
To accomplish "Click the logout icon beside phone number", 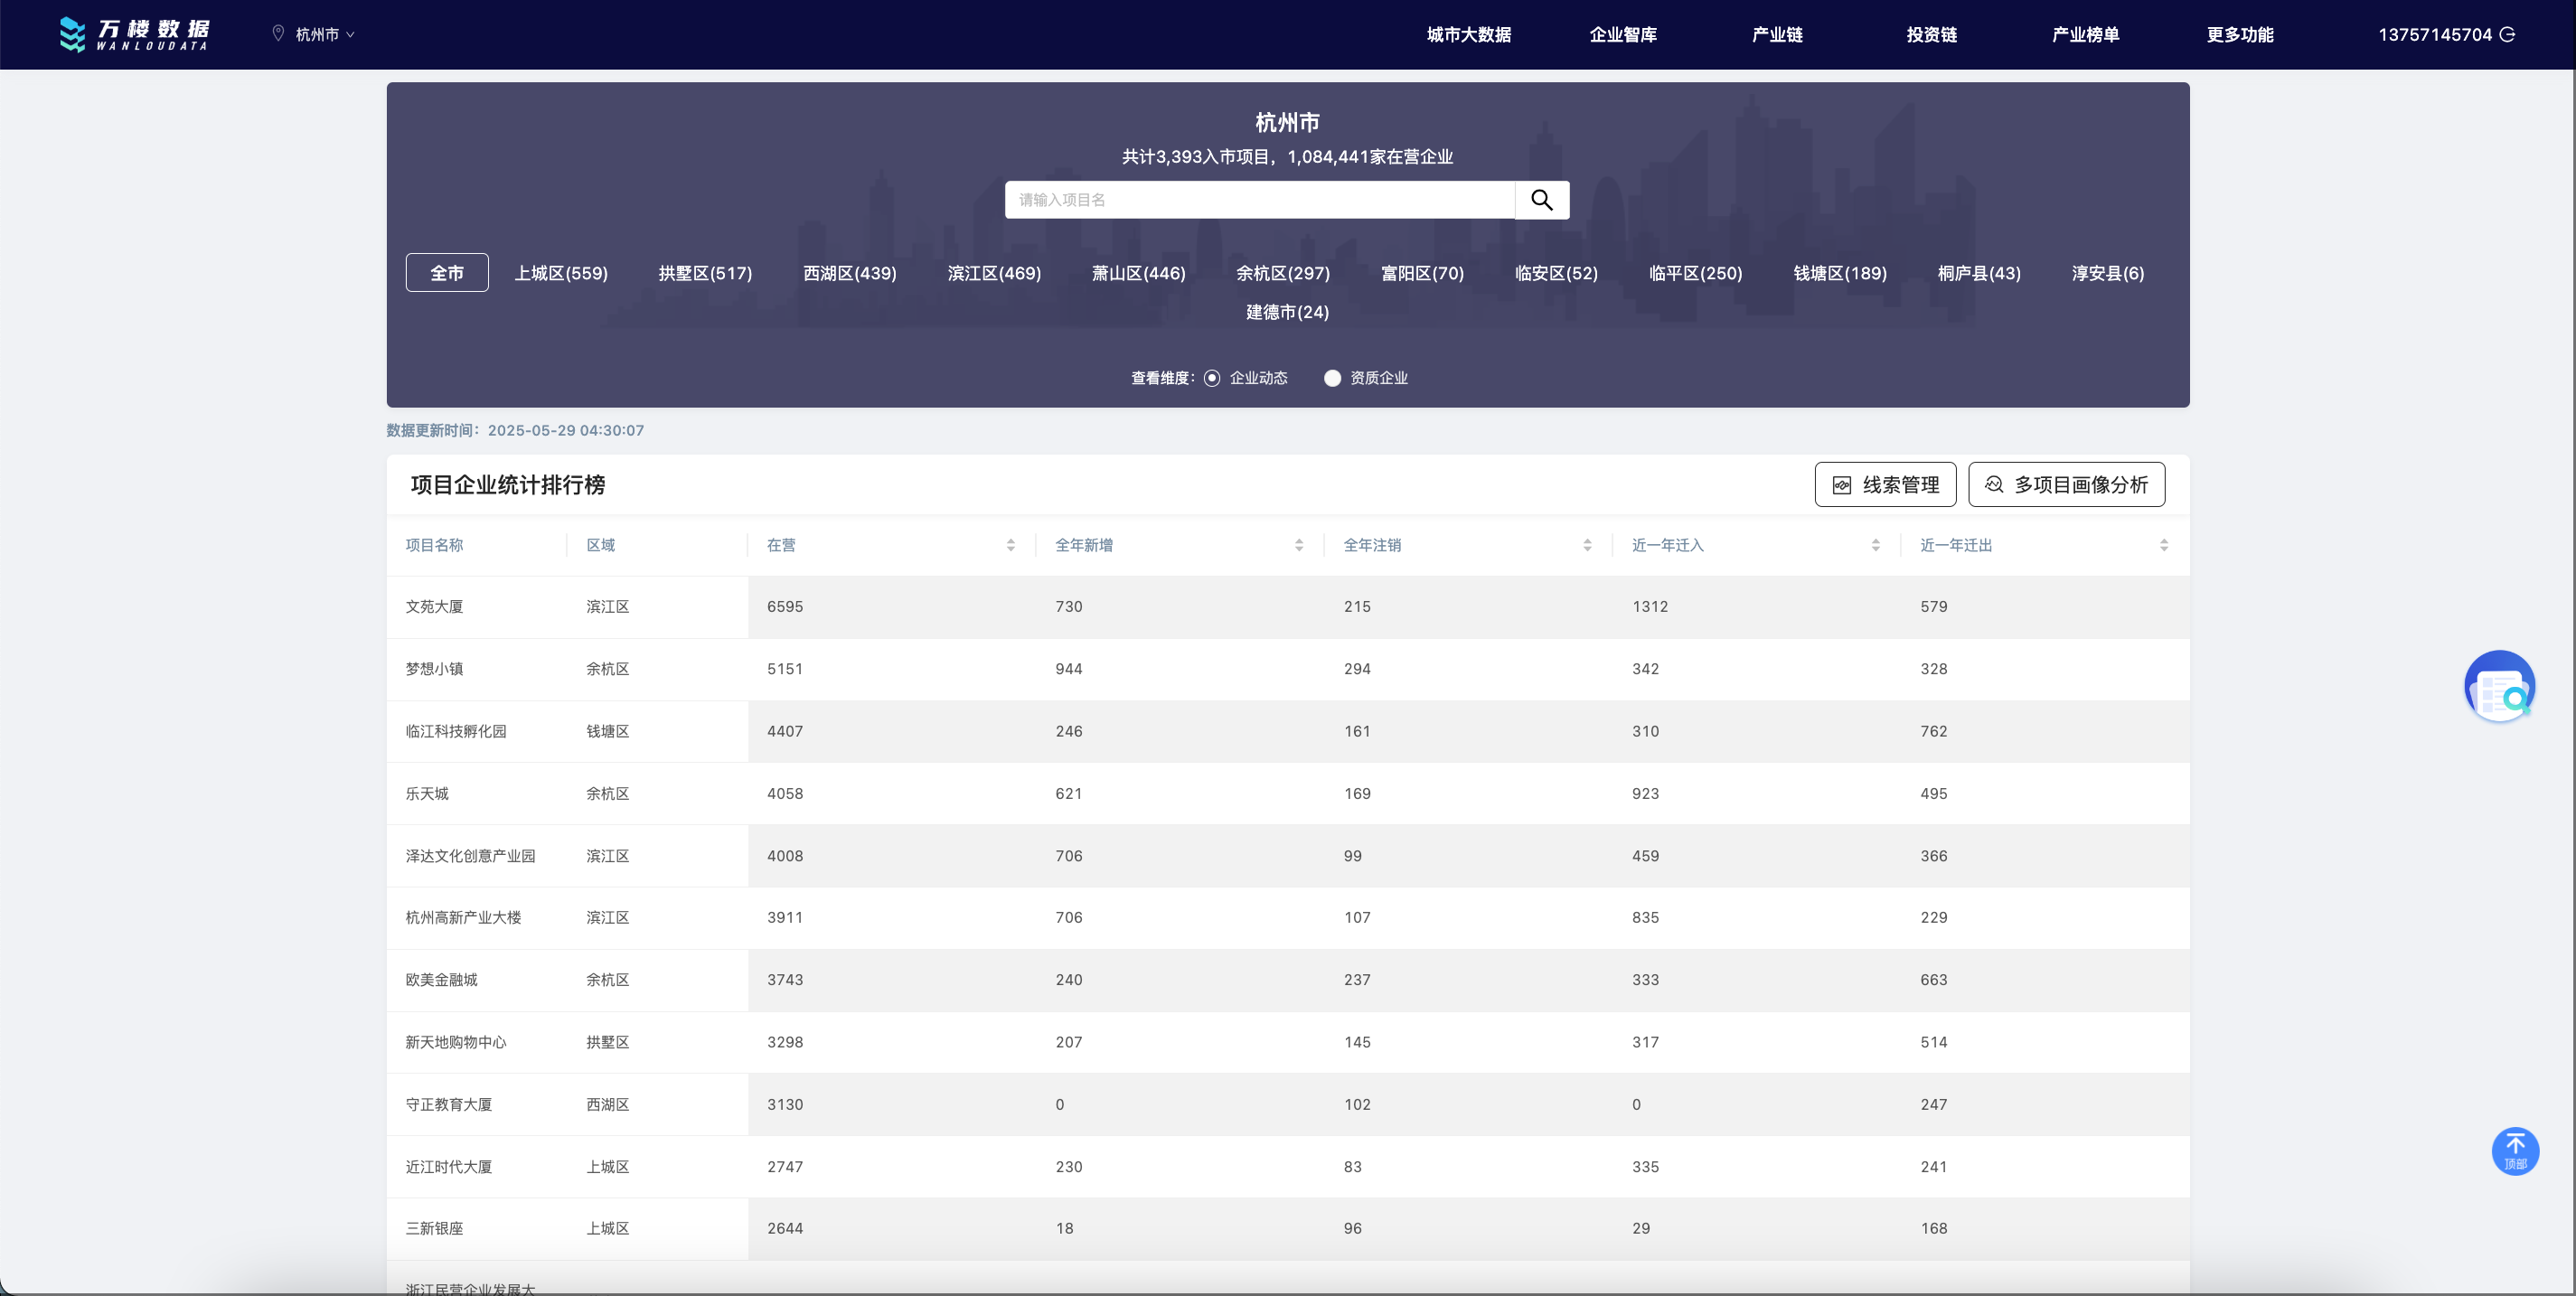I will [2507, 34].
